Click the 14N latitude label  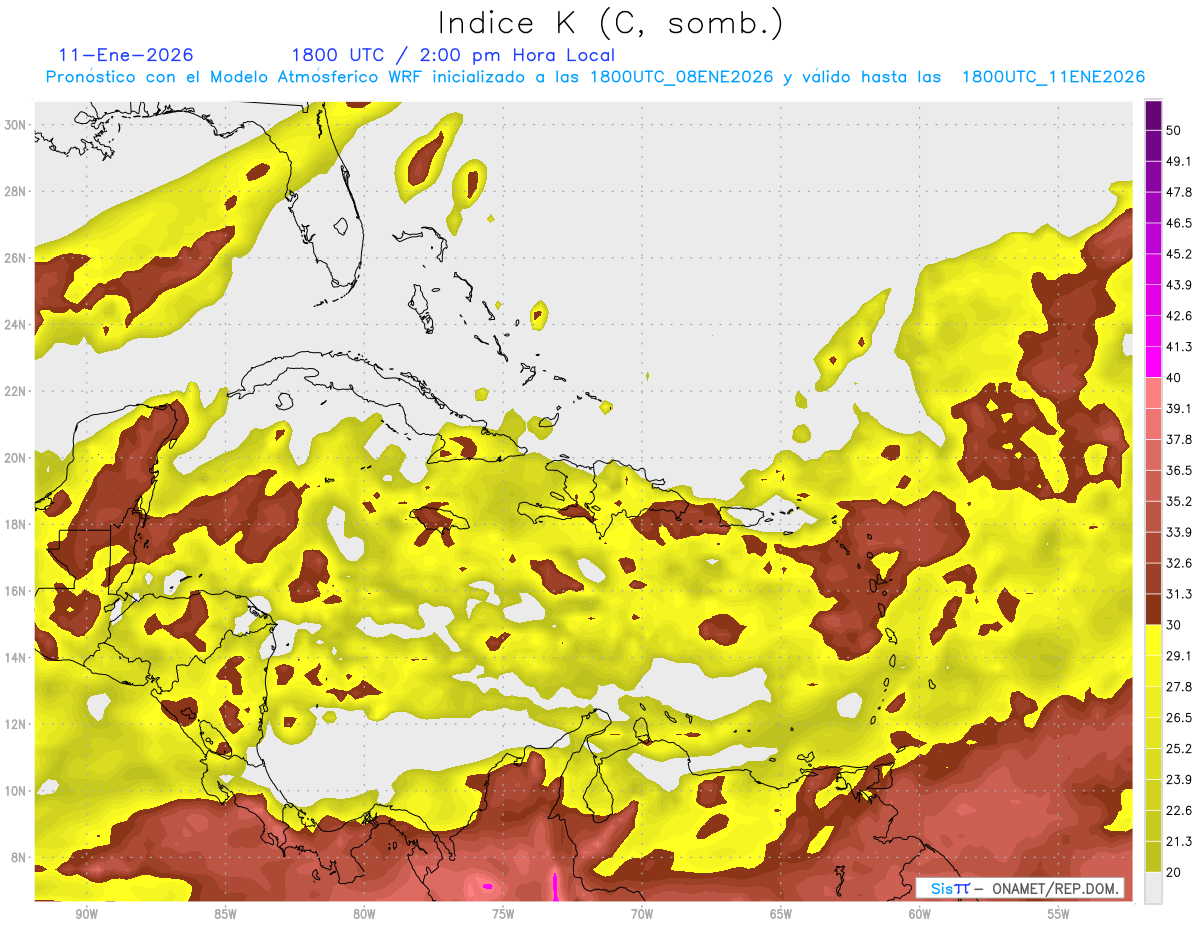15,658
